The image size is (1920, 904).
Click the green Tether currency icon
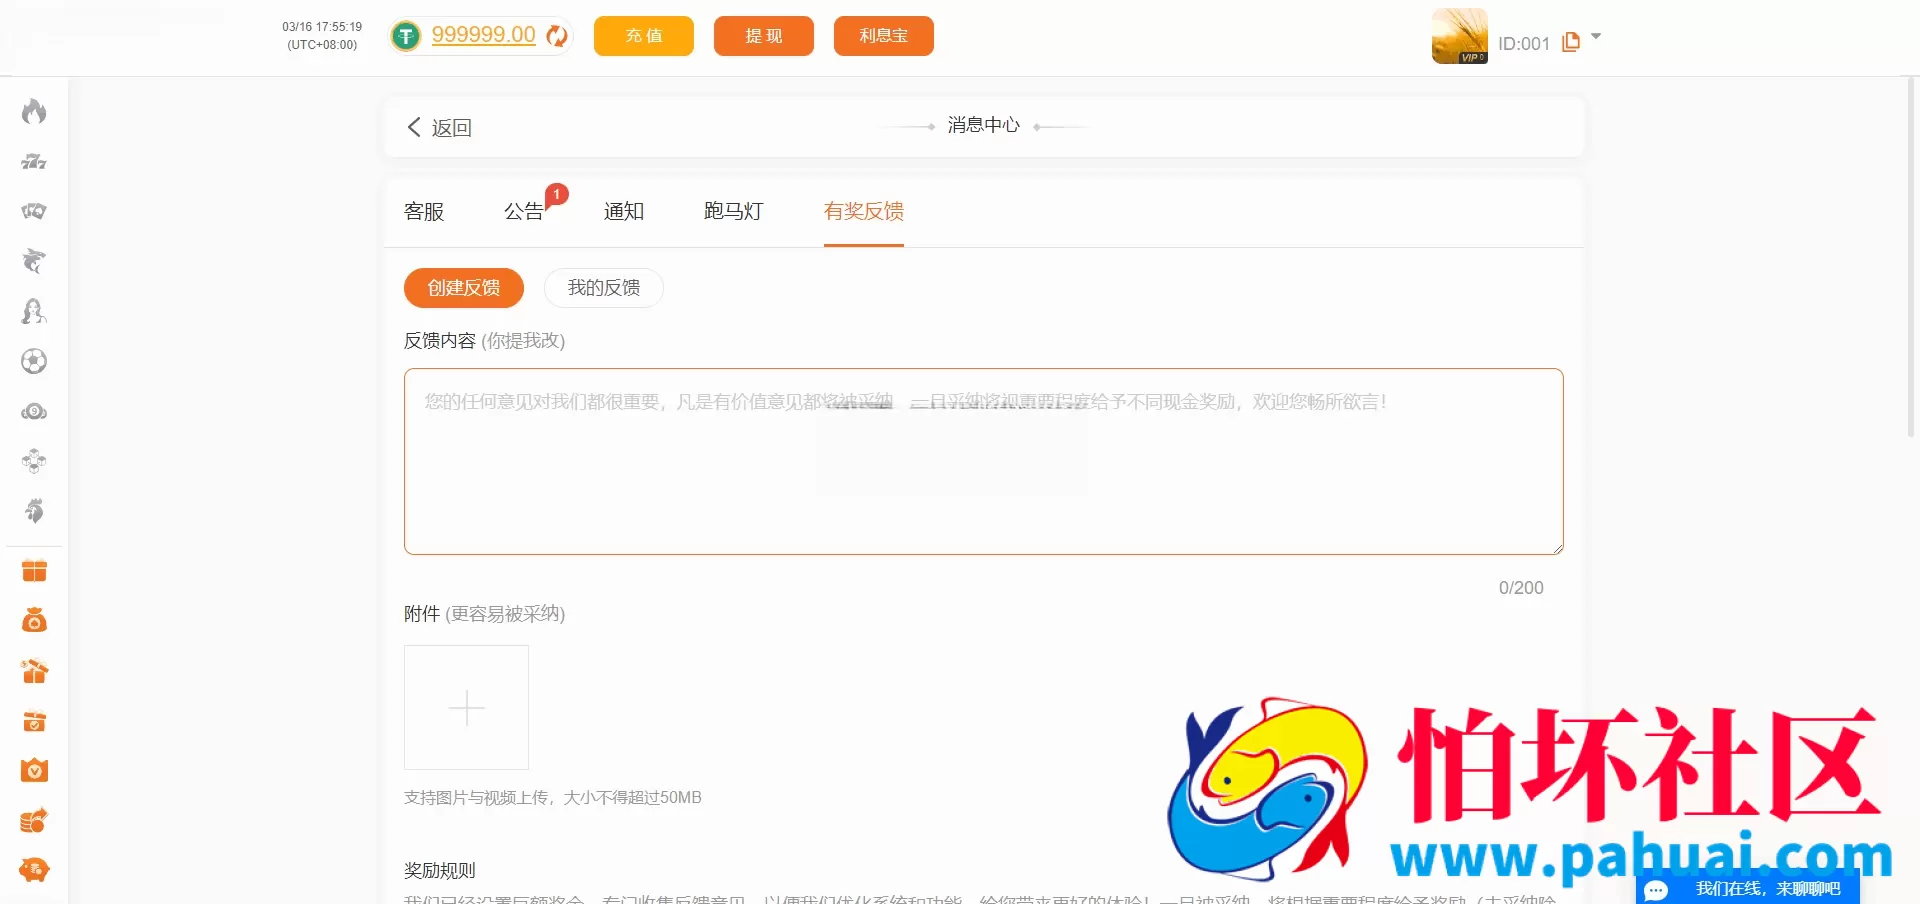[406, 36]
